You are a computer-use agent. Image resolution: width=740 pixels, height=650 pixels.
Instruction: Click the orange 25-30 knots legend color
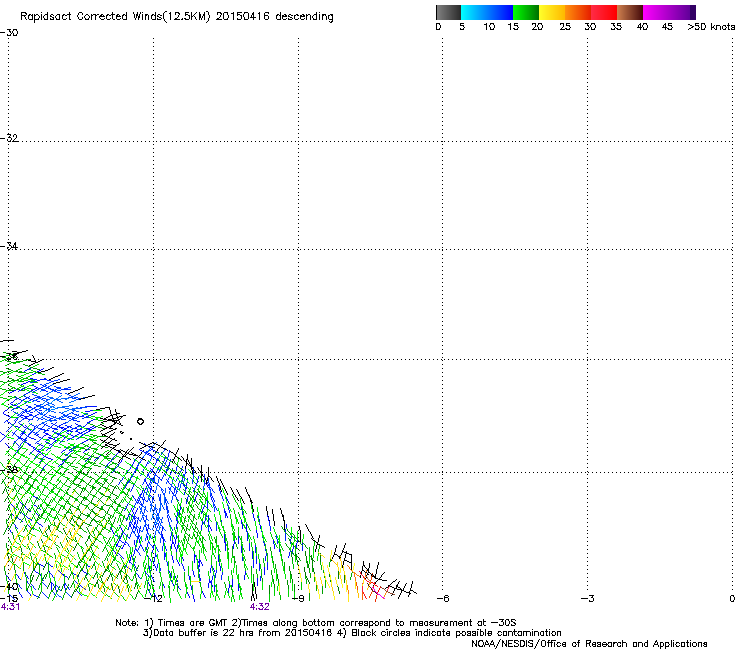578,12
